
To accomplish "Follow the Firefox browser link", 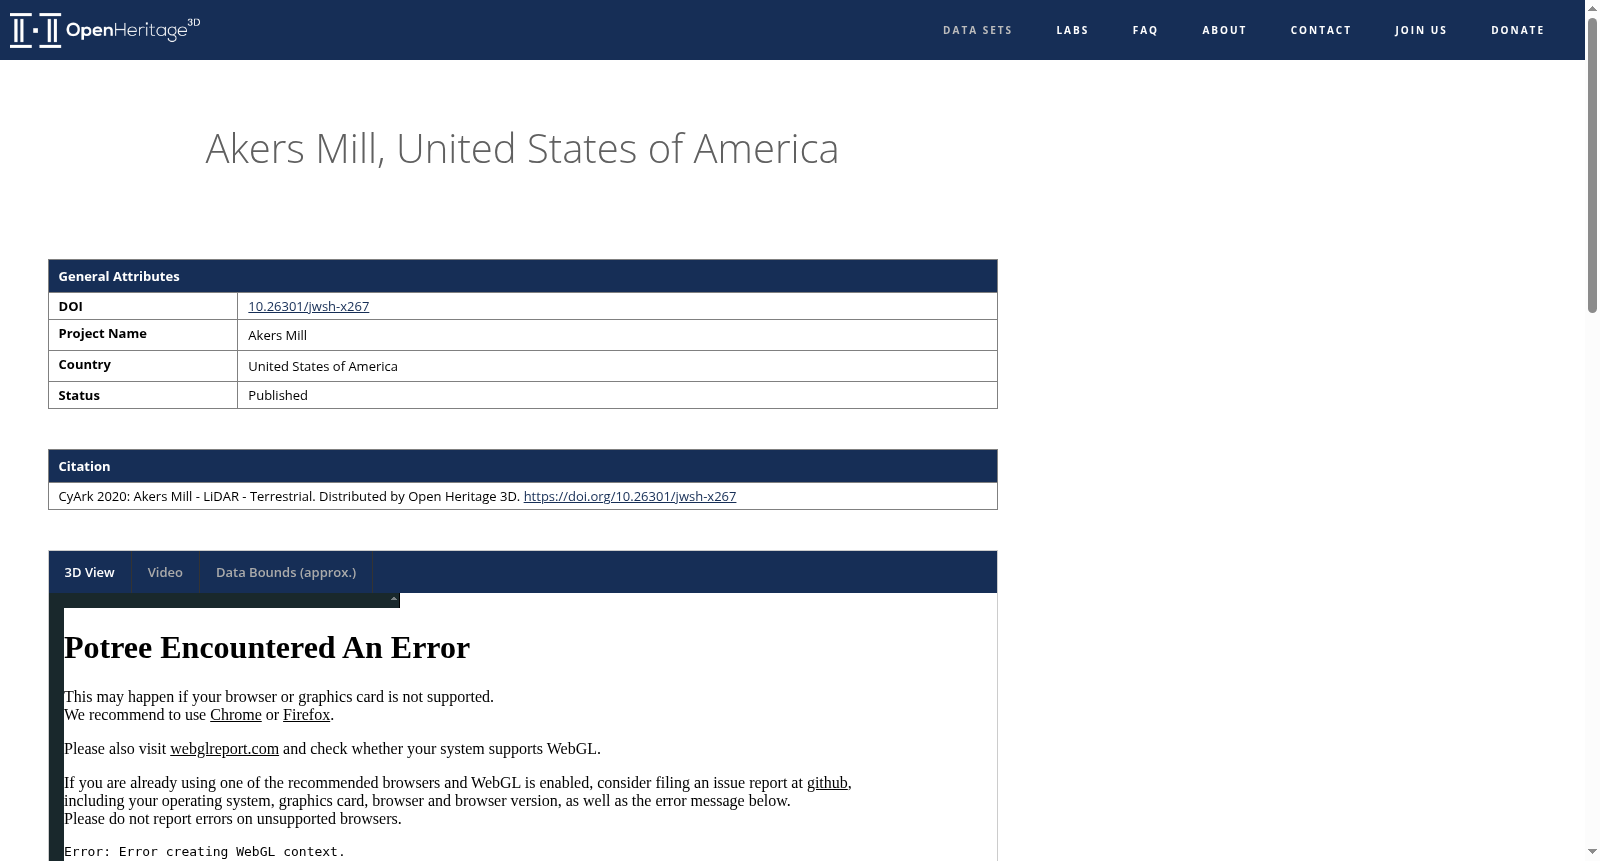I will (x=306, y=715).
